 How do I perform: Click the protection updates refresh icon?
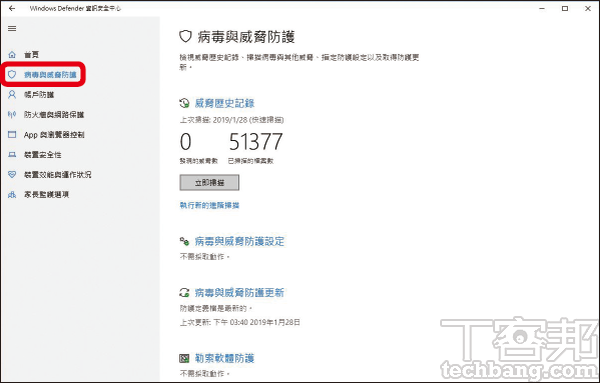(184, 293)
